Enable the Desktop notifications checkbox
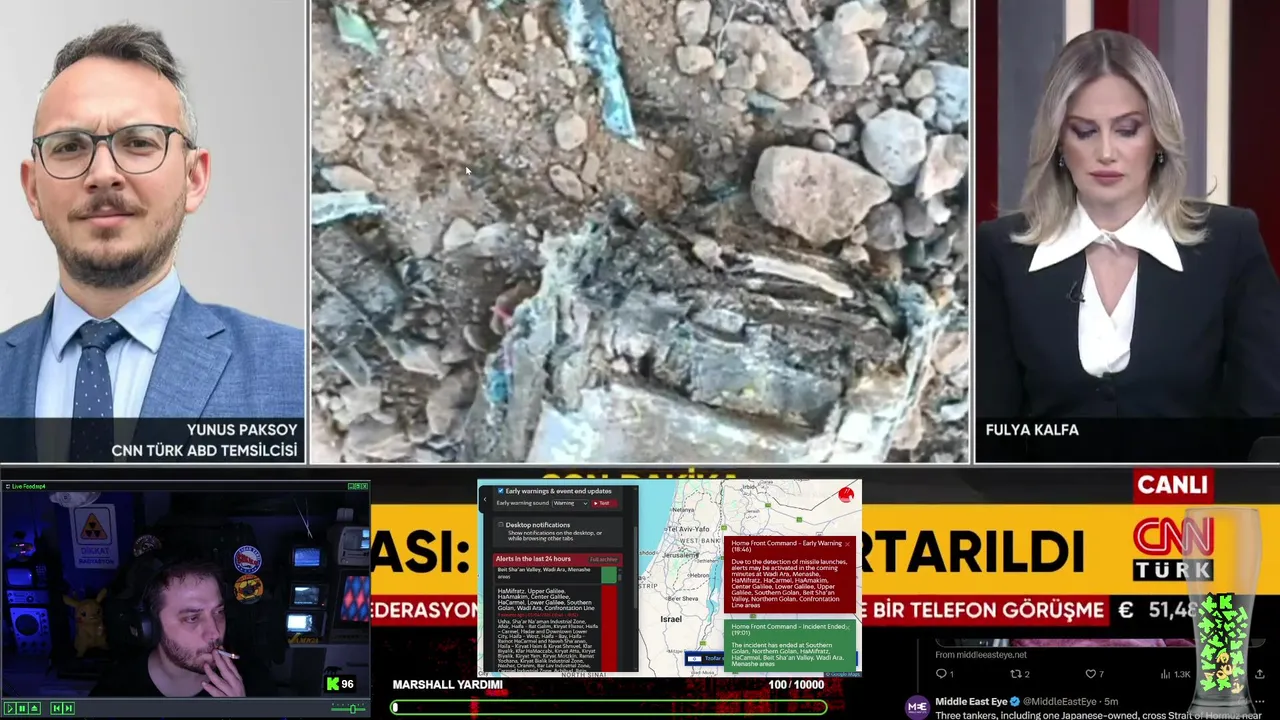The width and height of the screenshot is (1280, 720). coord(500,525)
